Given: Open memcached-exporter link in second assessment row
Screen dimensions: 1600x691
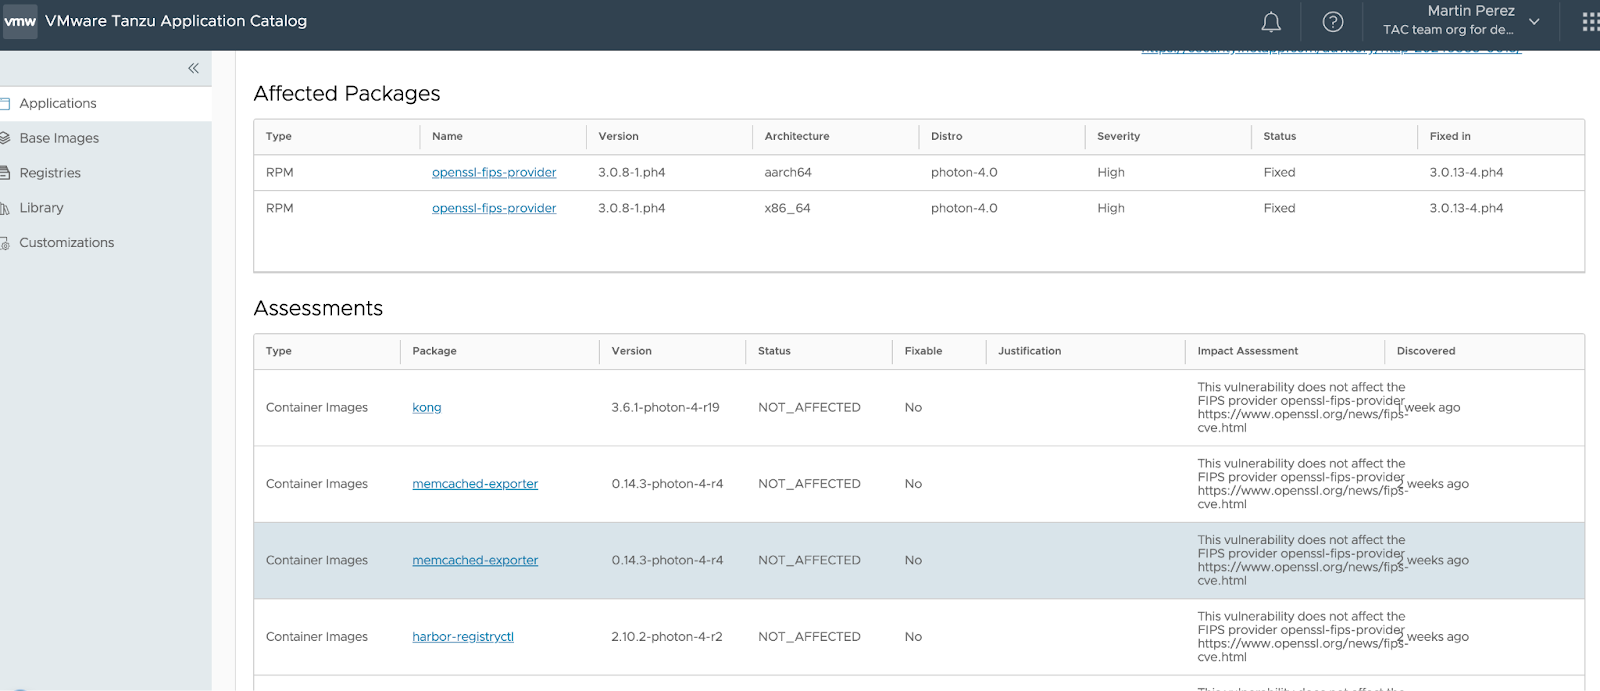Looking at the screenshot, I should (x=475, y=484).
